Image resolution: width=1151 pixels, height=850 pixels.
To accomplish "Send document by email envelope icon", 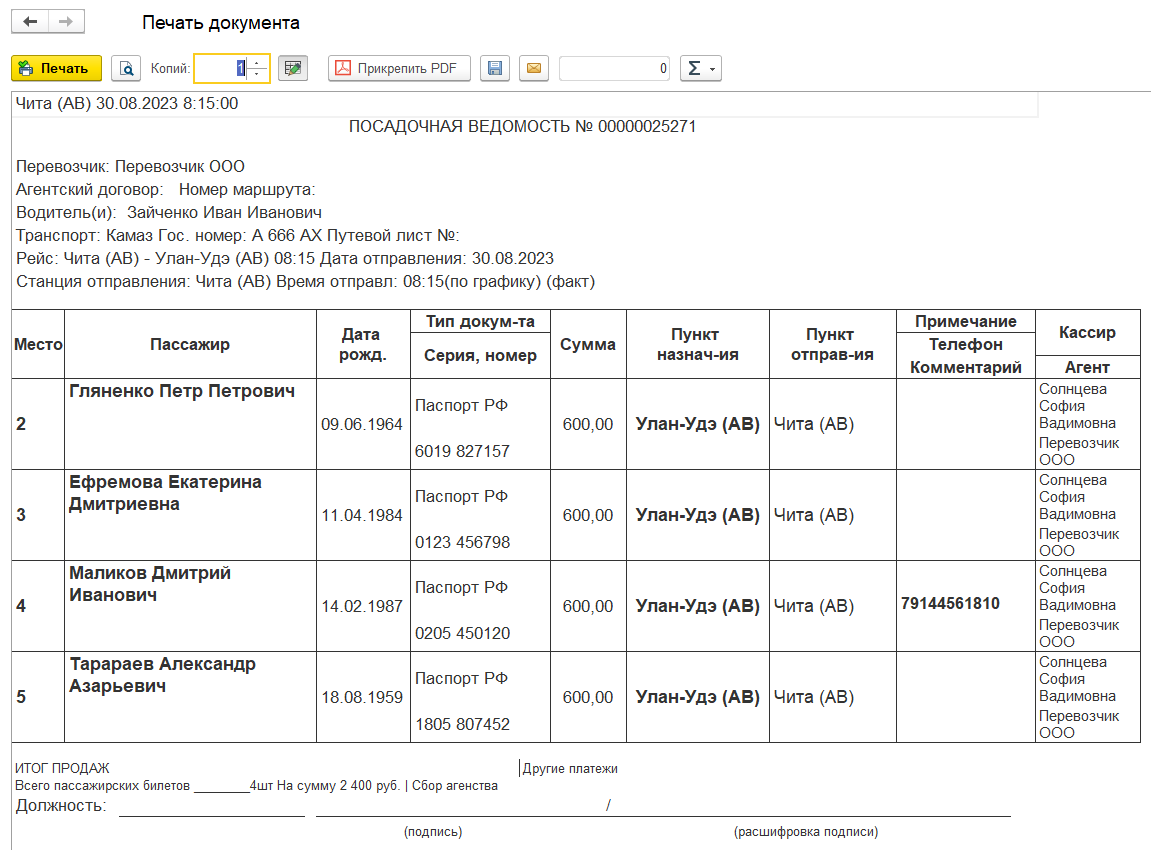I will click(533, 68).
